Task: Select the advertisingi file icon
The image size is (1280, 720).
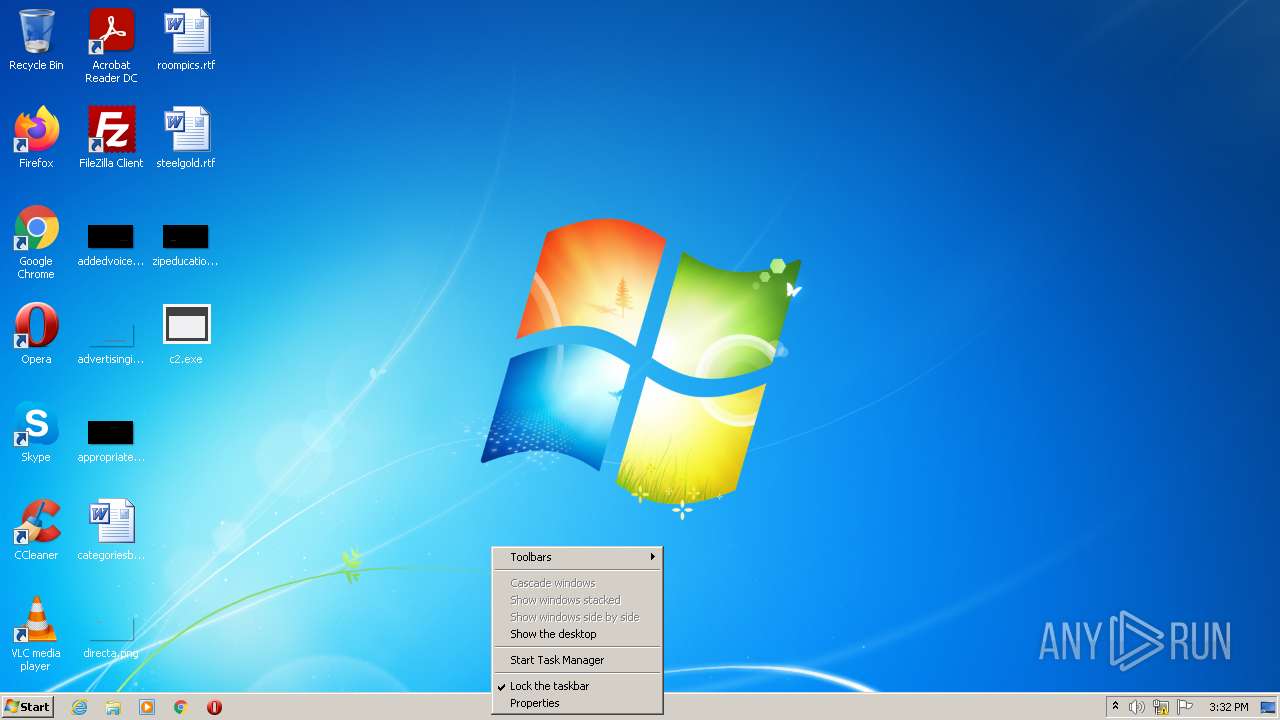Action: [x=111, y=344]
